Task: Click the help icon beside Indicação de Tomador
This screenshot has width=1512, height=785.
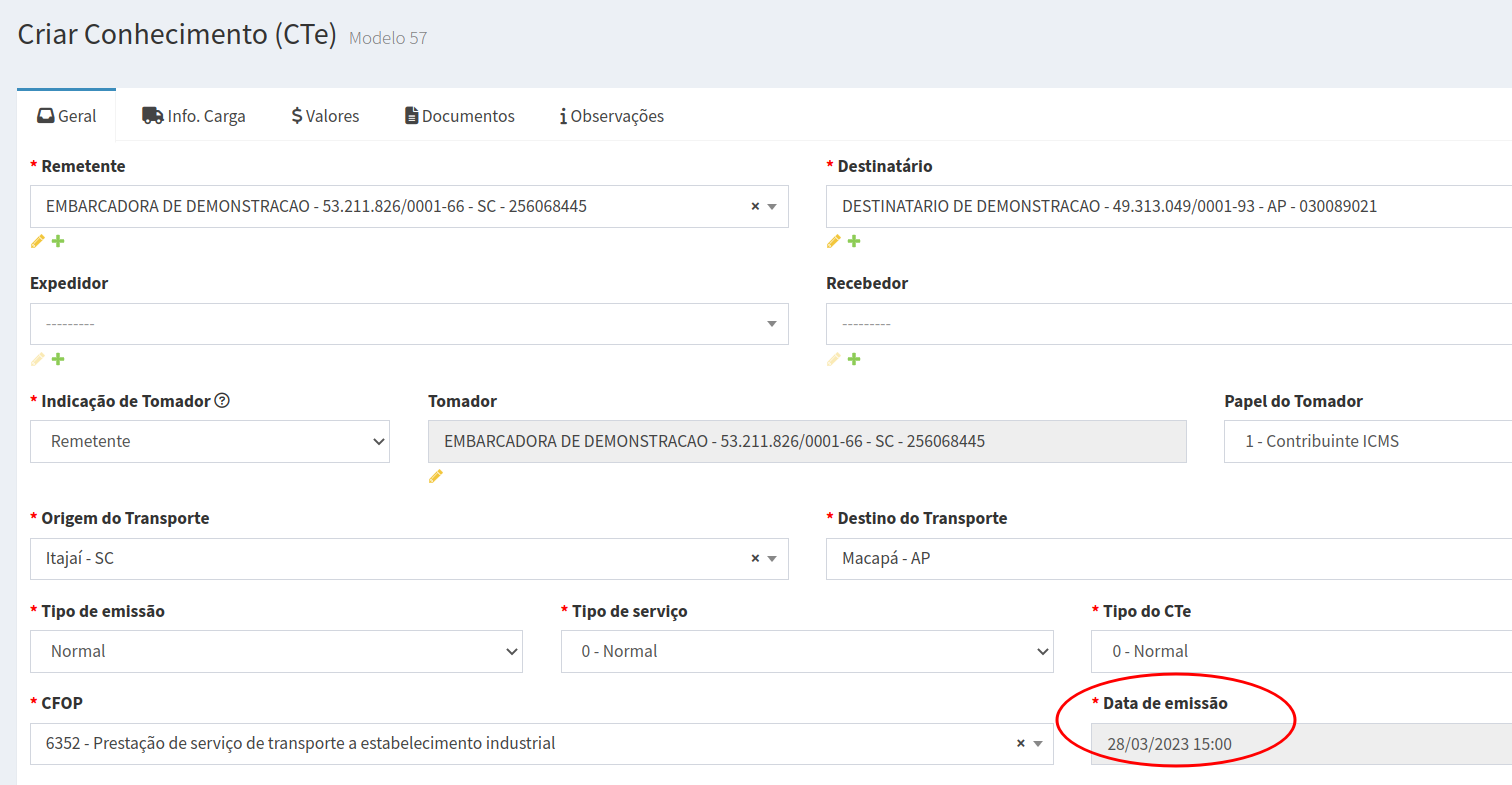Action: coord(223,401)
